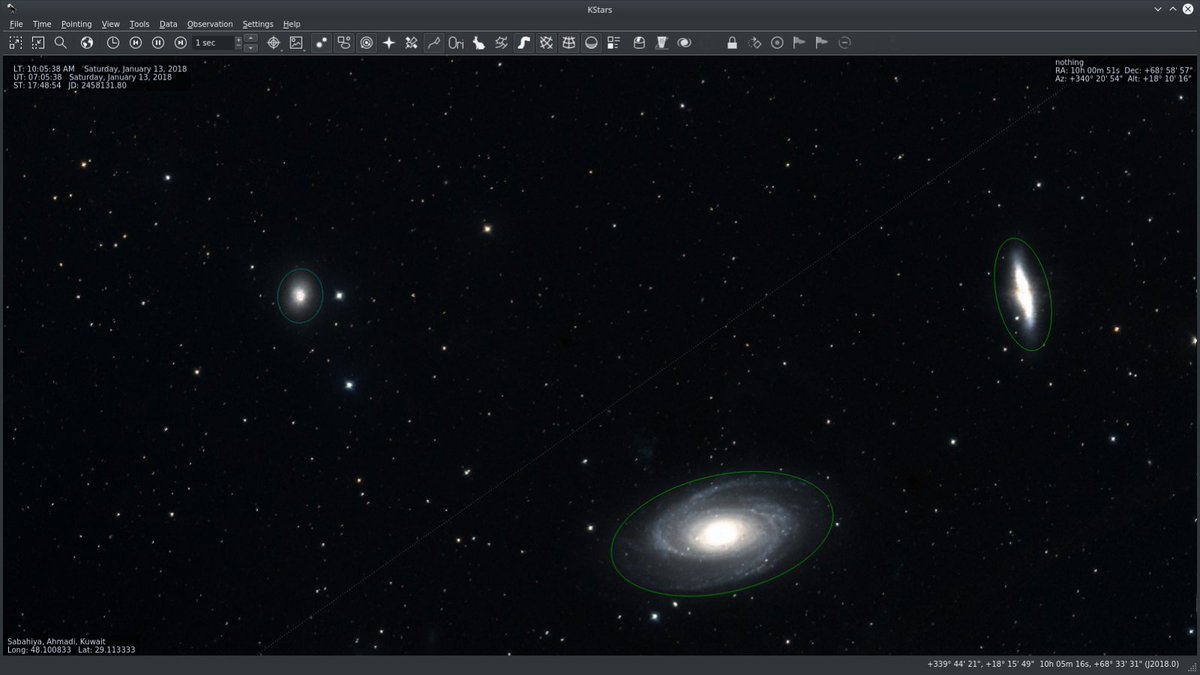Open the Find Object search tool
1200x675 pixels.
[x=60, y=42]
